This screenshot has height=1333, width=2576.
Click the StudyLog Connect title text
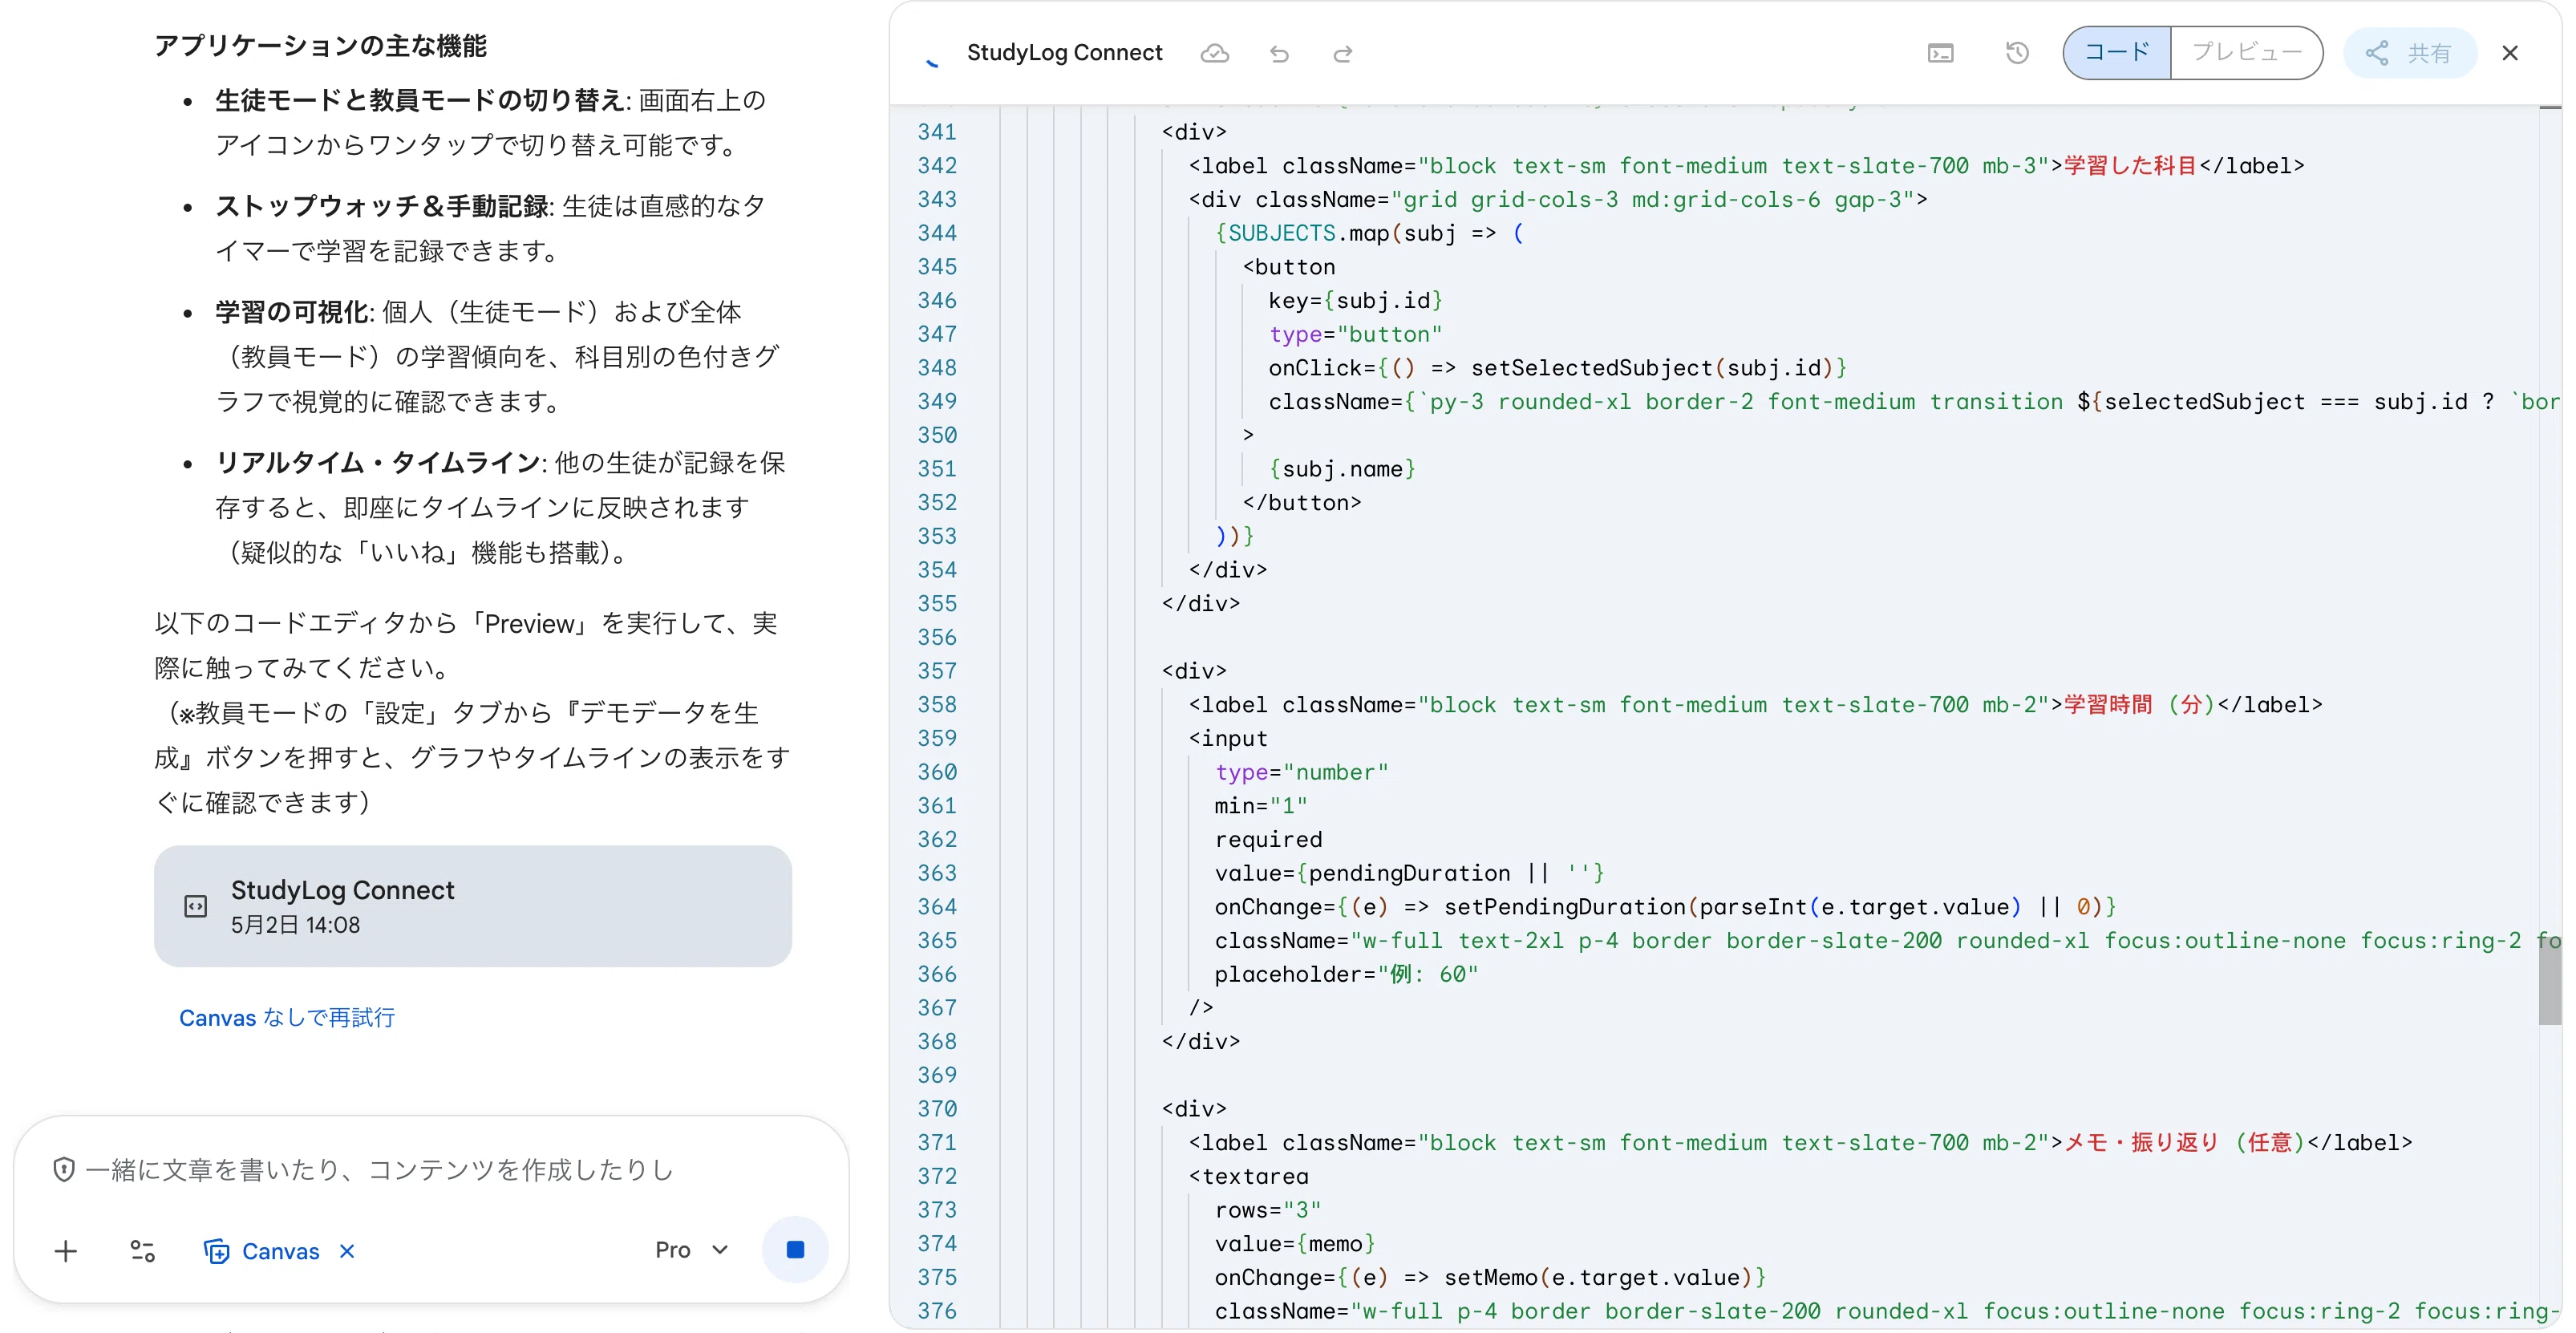(x=1064, y=53)
